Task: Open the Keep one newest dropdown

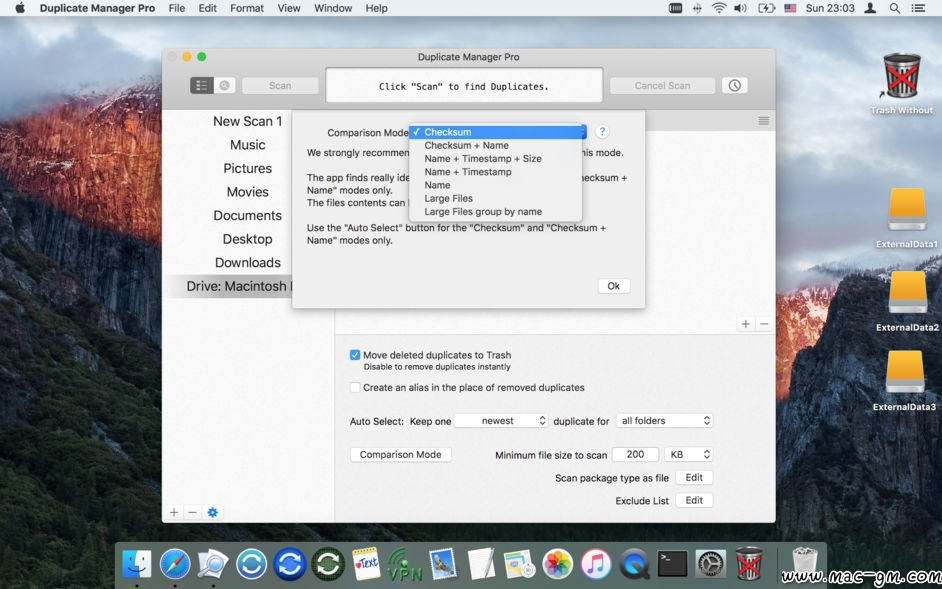Action: (501, 421)
